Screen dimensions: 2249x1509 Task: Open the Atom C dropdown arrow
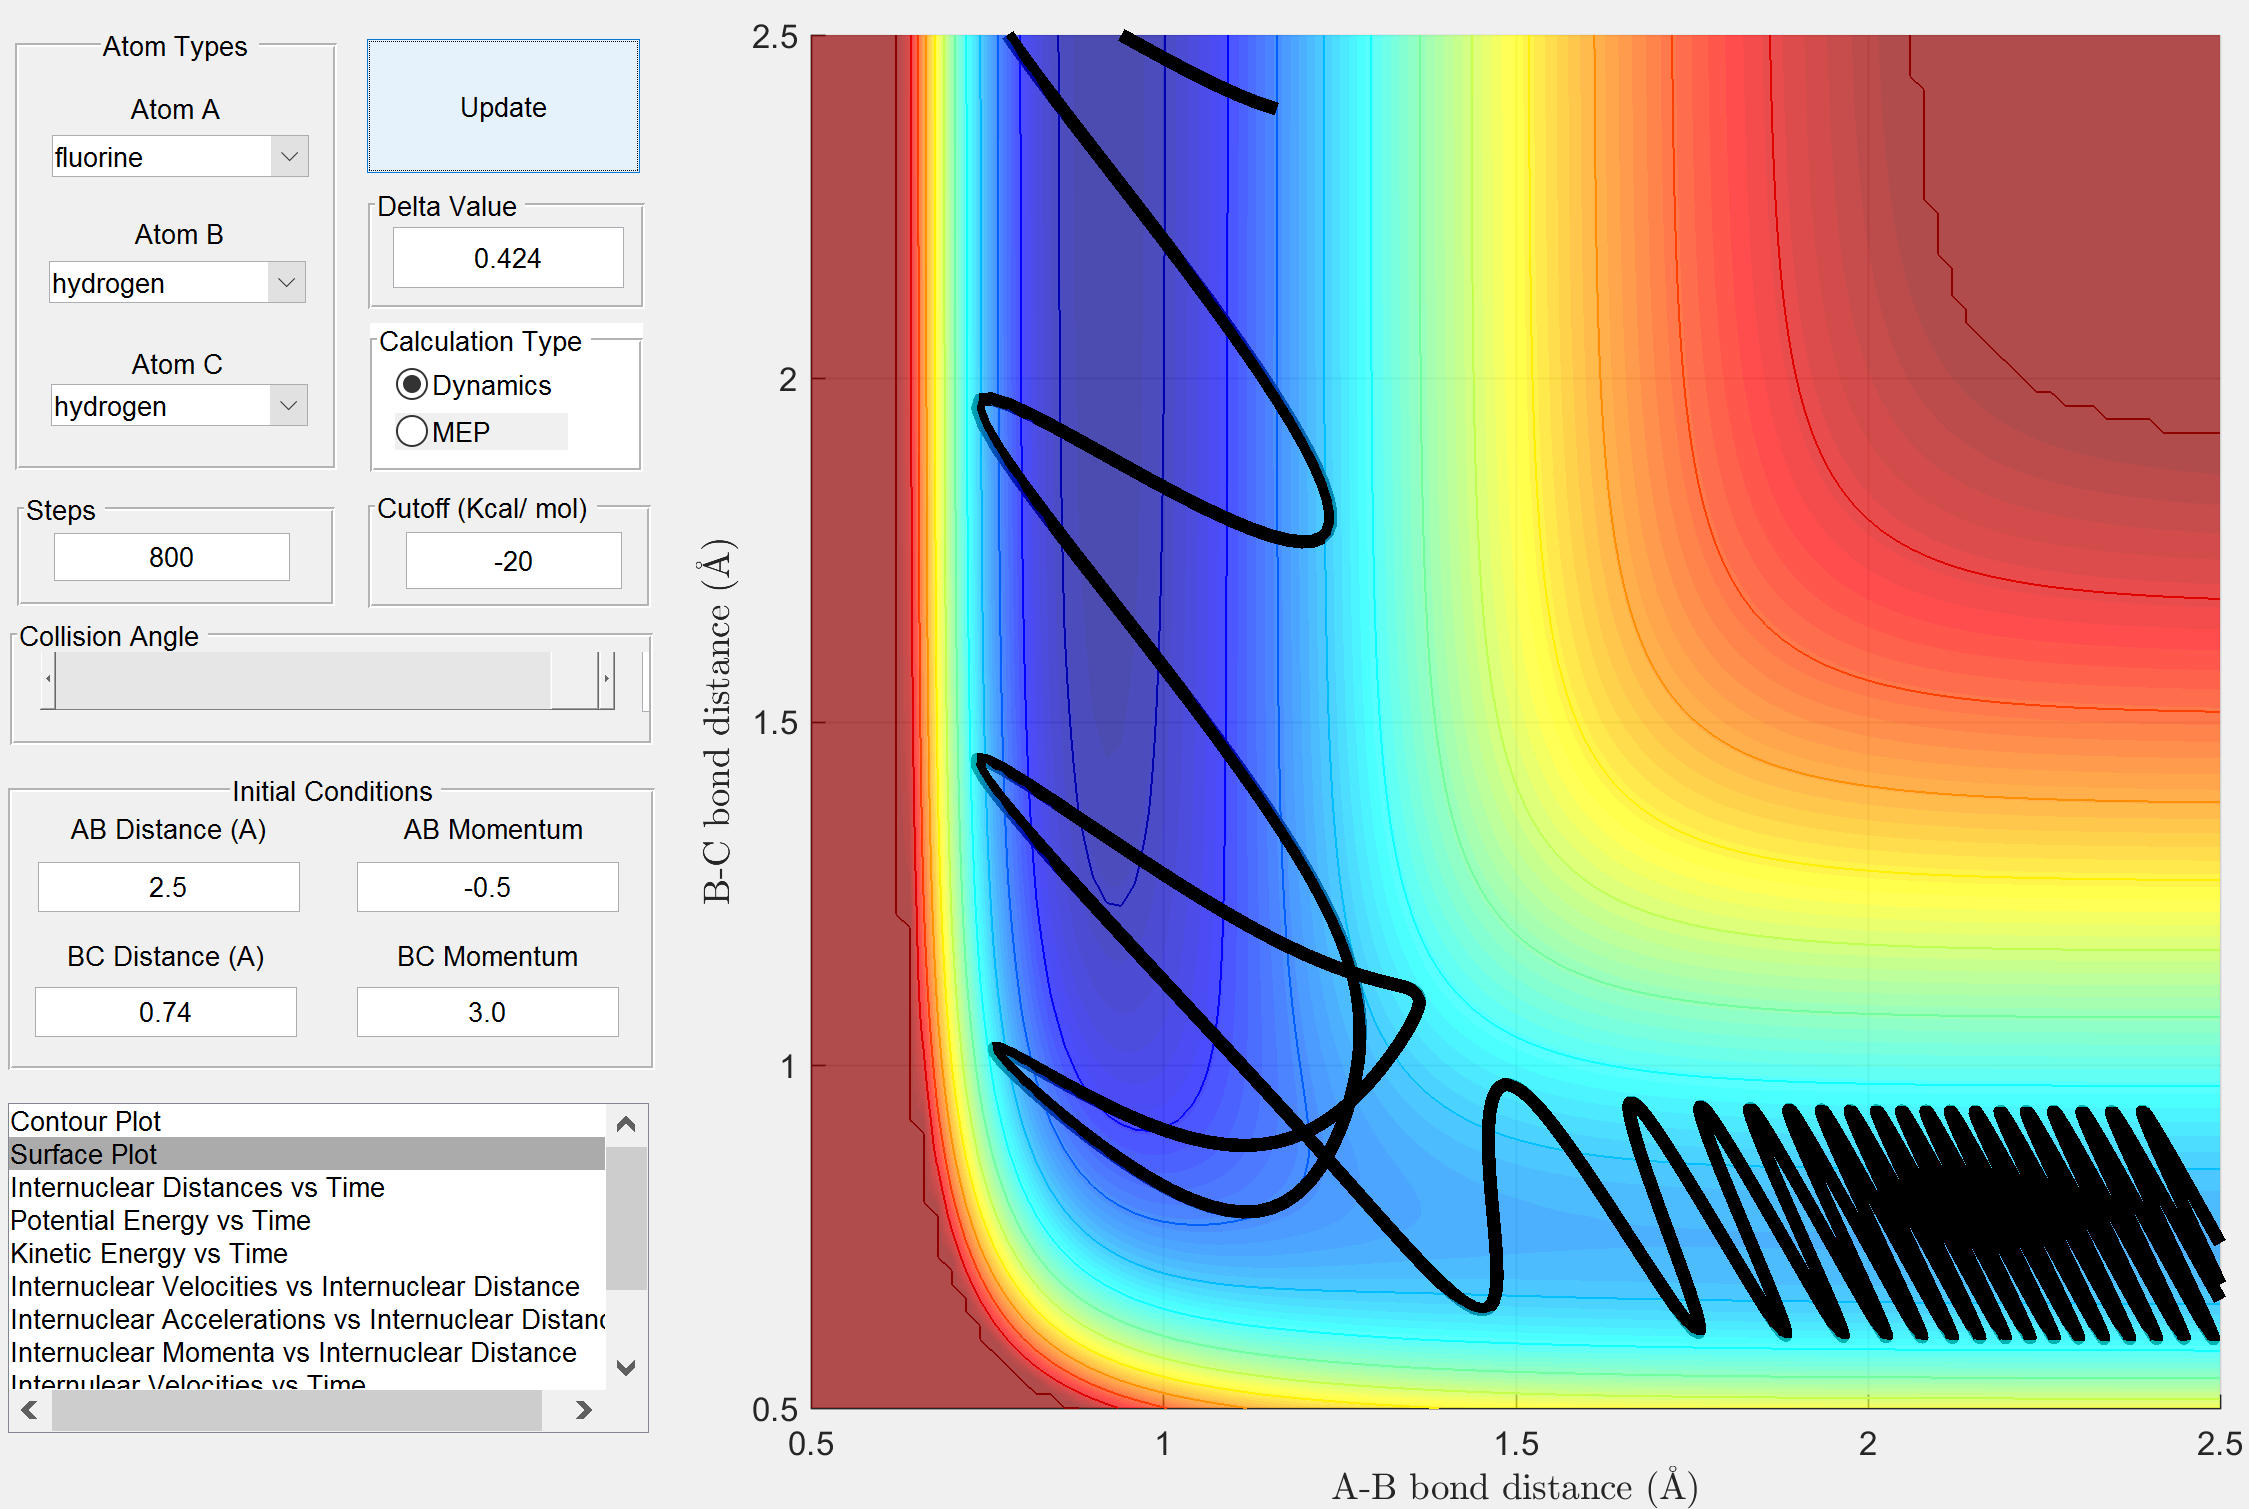(288, 406)
